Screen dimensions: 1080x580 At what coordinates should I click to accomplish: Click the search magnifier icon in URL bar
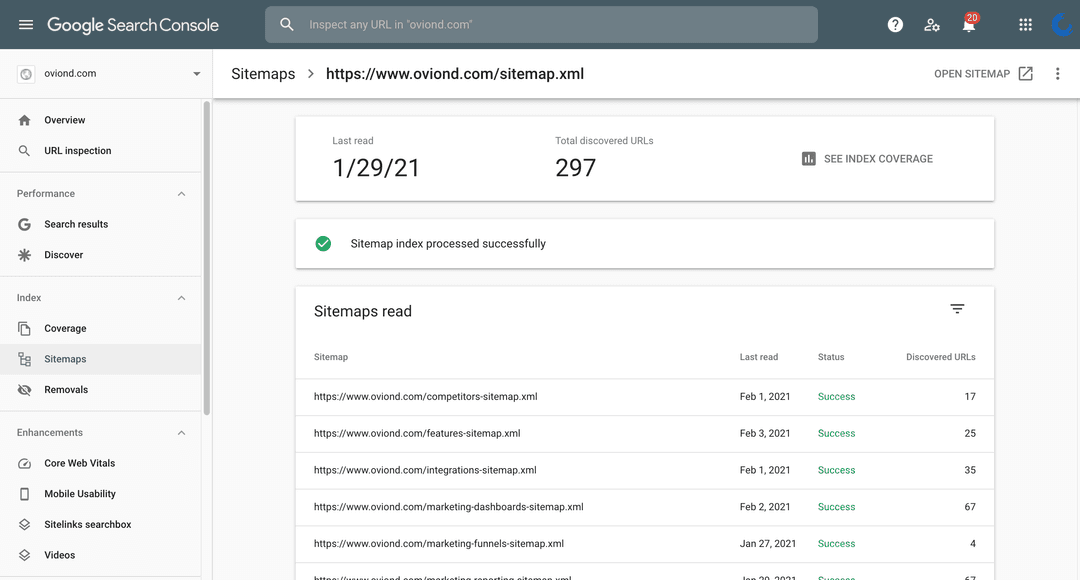(287, 25)
